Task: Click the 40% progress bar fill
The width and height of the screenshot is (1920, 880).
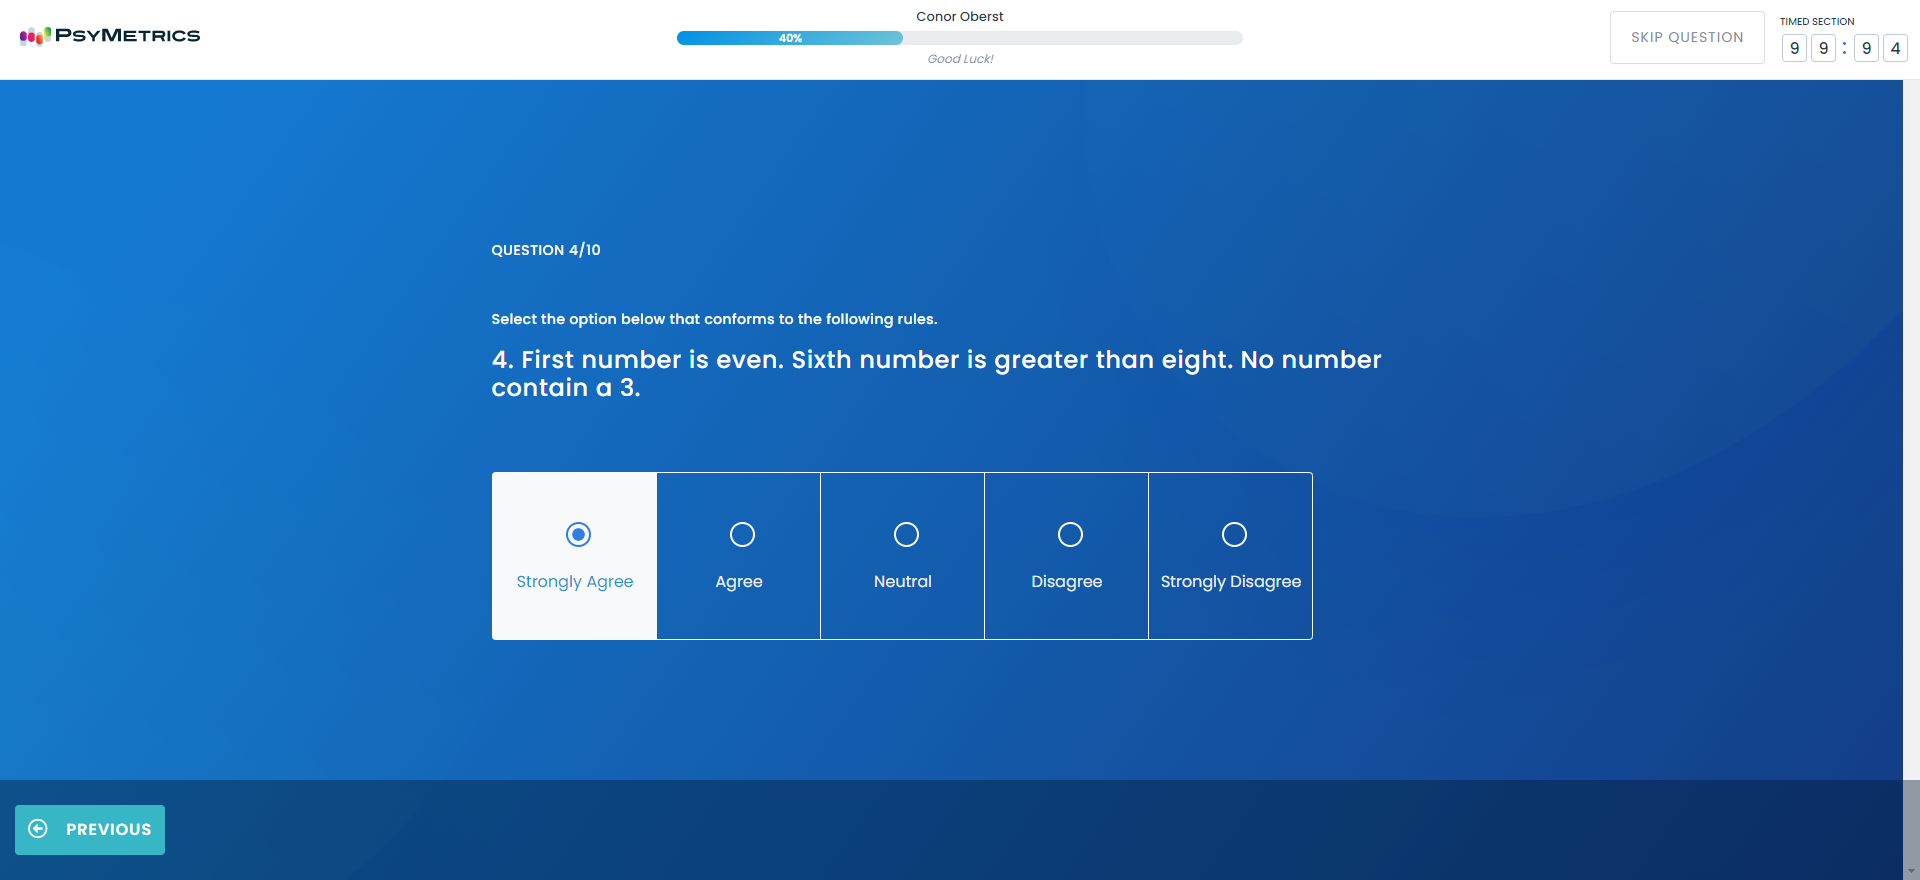Action: (x=789, y=38)
